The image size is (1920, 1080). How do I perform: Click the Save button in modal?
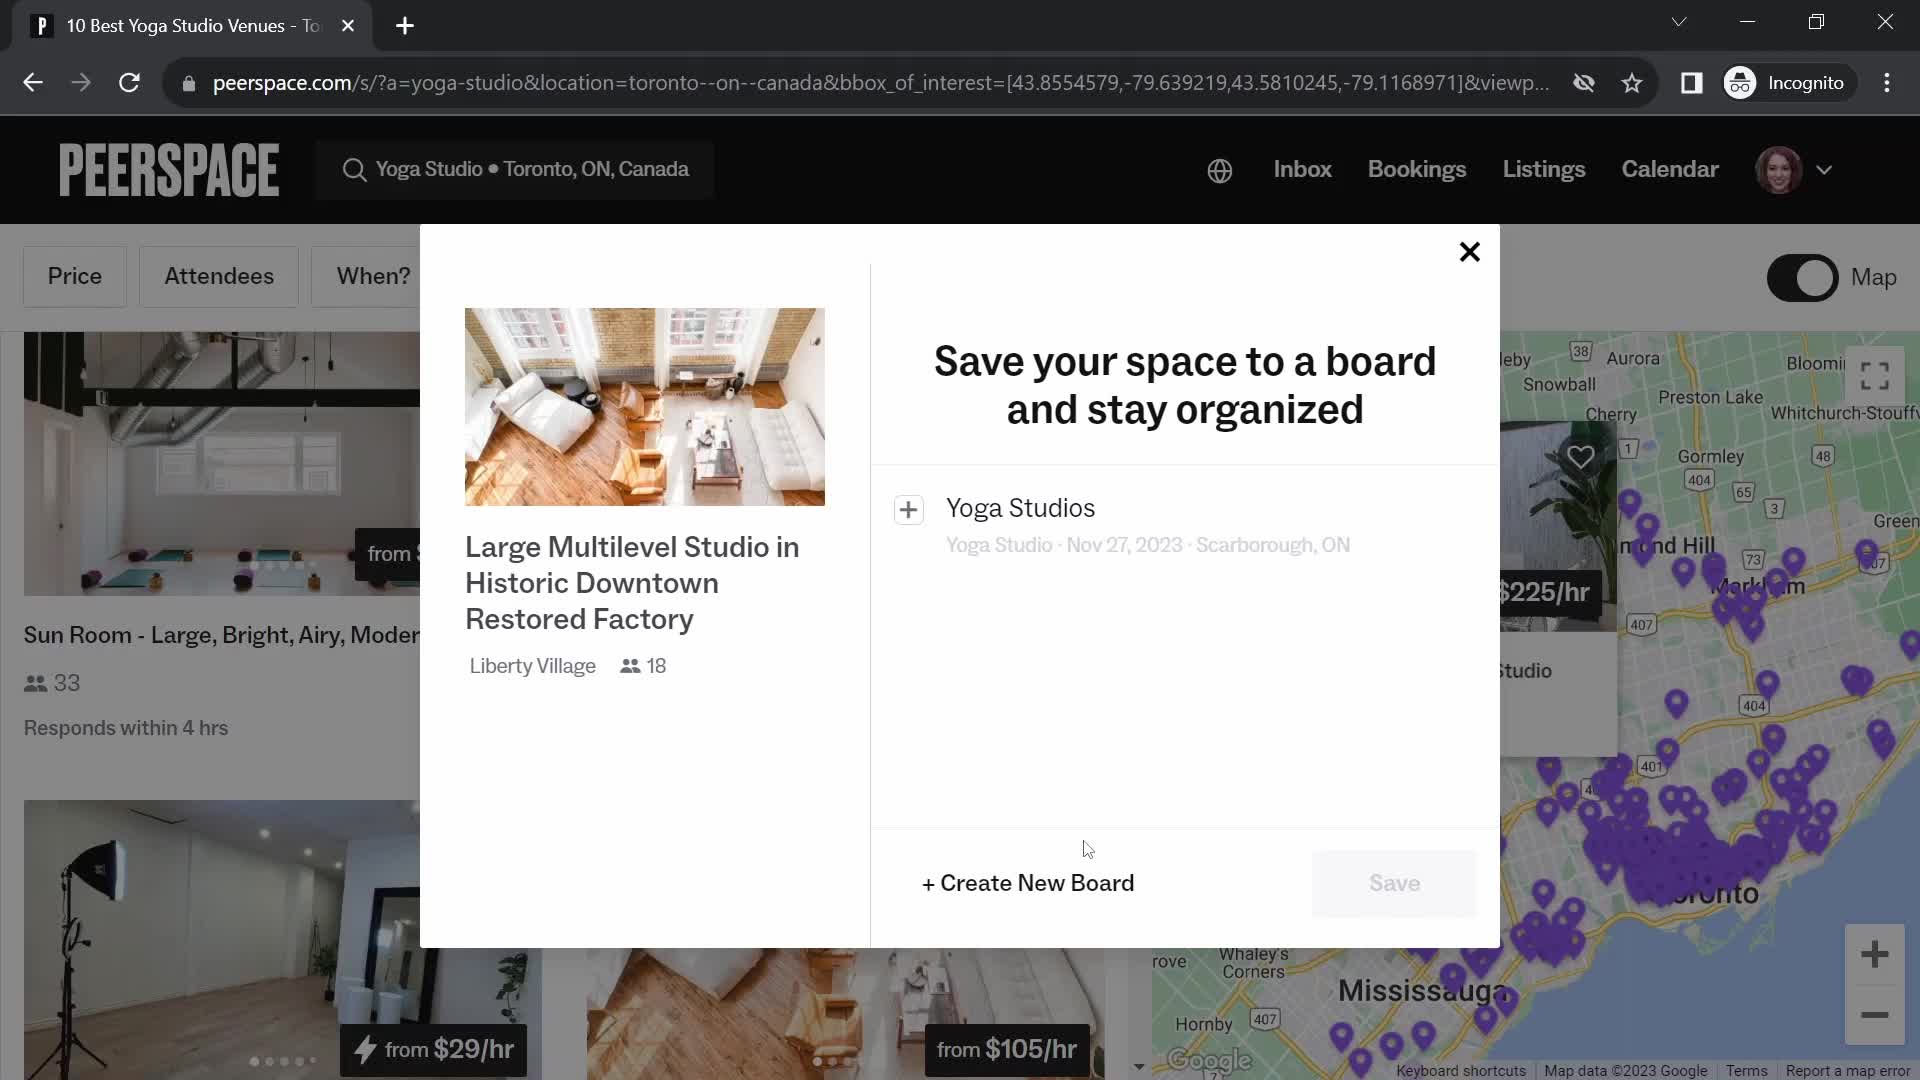point(1394,882)
